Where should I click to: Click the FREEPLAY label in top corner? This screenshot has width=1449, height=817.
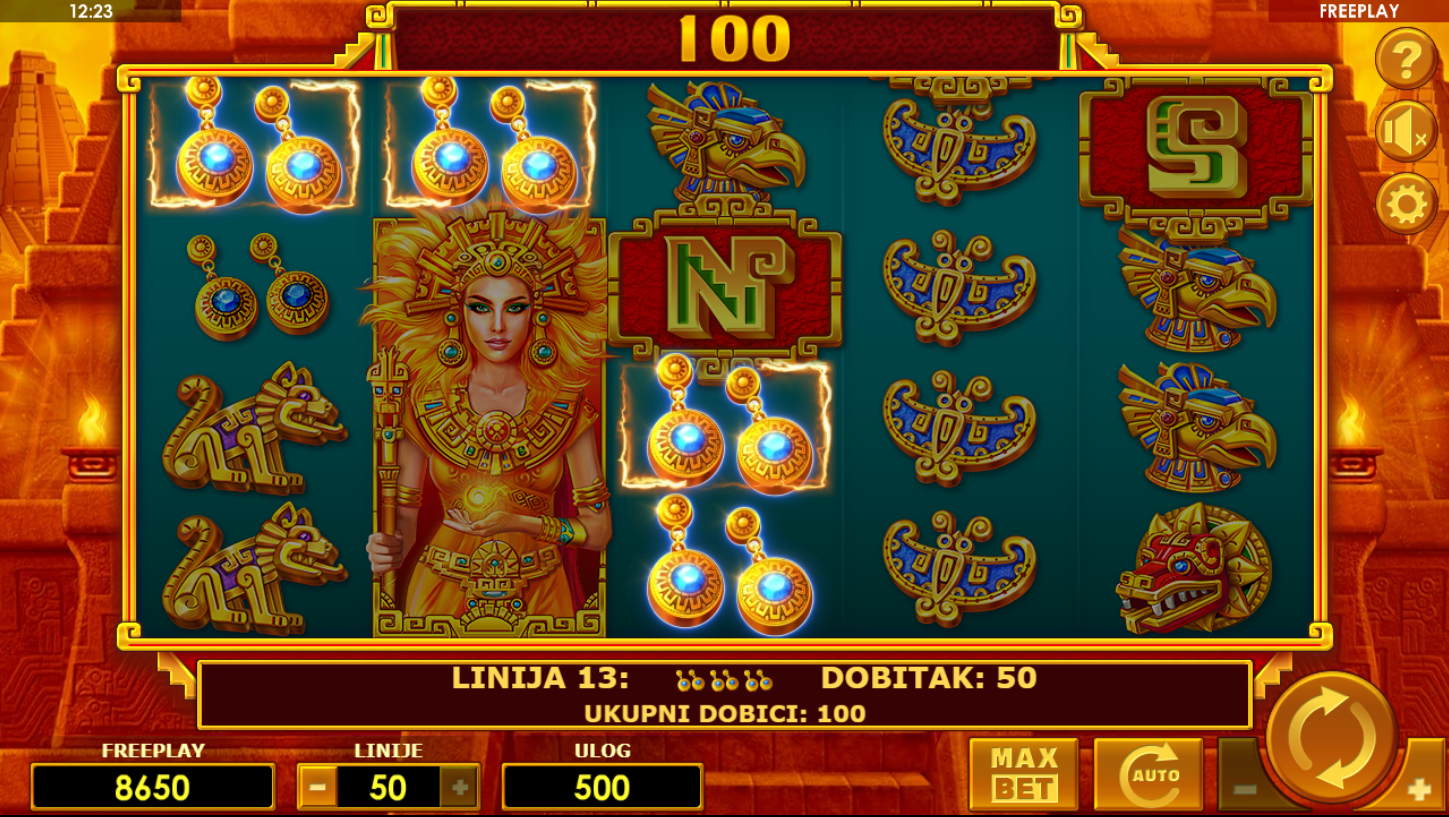pos(1358,12)
